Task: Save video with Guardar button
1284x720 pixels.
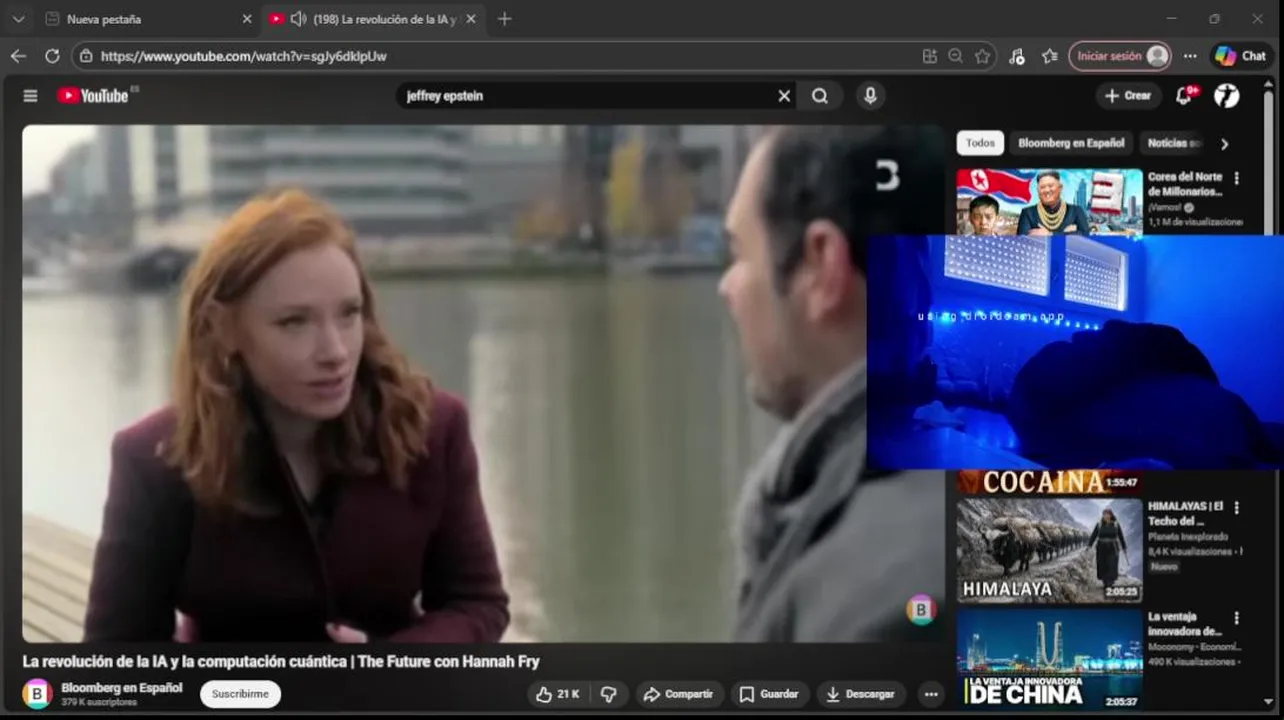Action: (769, 694)
